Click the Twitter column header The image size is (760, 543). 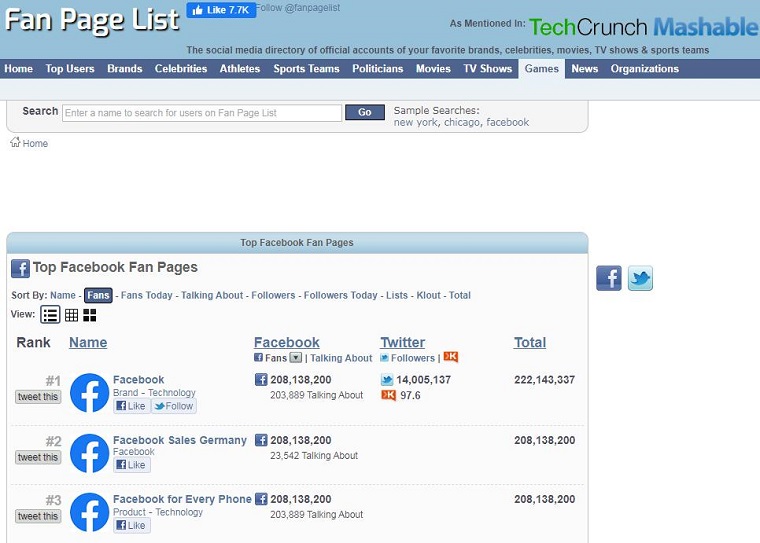[402, 342]
